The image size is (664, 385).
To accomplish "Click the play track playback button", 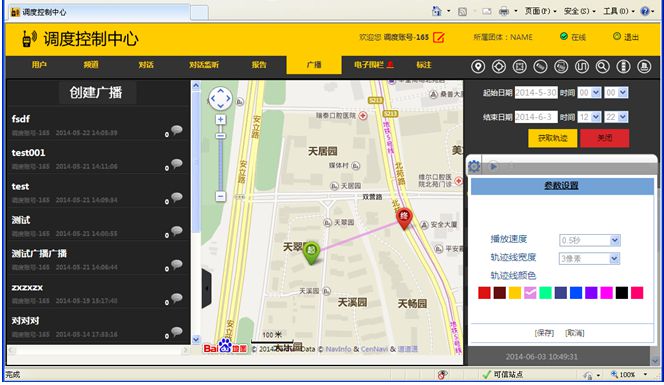I will tap(493, 166).
